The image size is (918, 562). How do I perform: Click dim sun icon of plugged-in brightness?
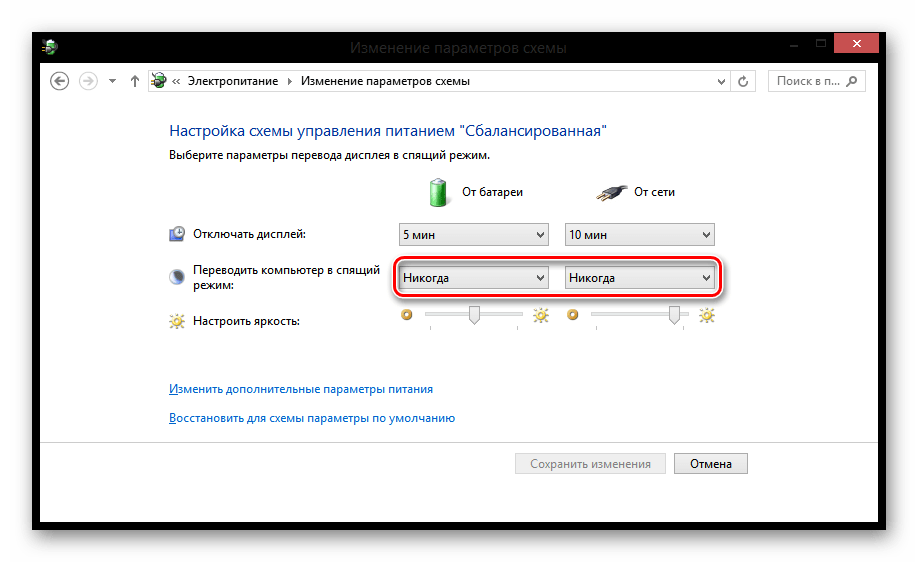coord(573,315)
